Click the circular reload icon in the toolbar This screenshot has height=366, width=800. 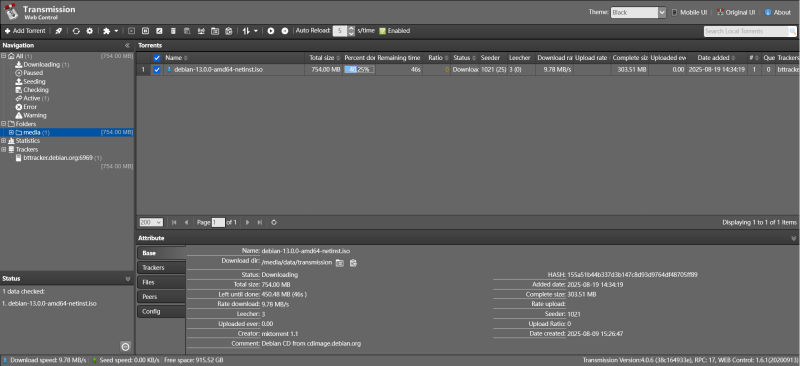coord(76,31)
